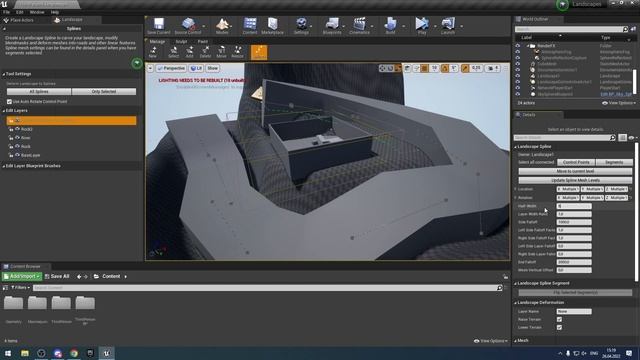Collapse the Landscape Spline details section

point(516,147)
